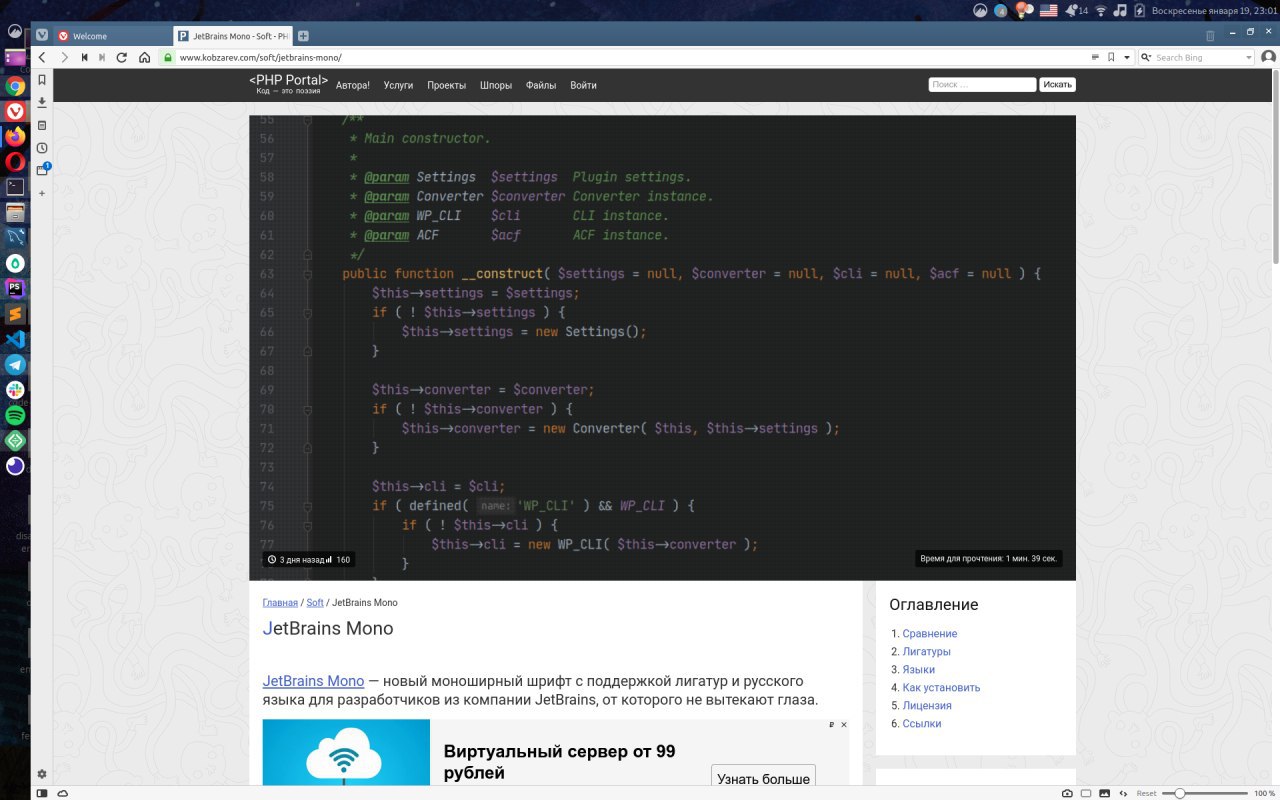This screenshot has width=1280, height=800.
Task: Open the Window panel with badge
Action: [x=42, y=170]
